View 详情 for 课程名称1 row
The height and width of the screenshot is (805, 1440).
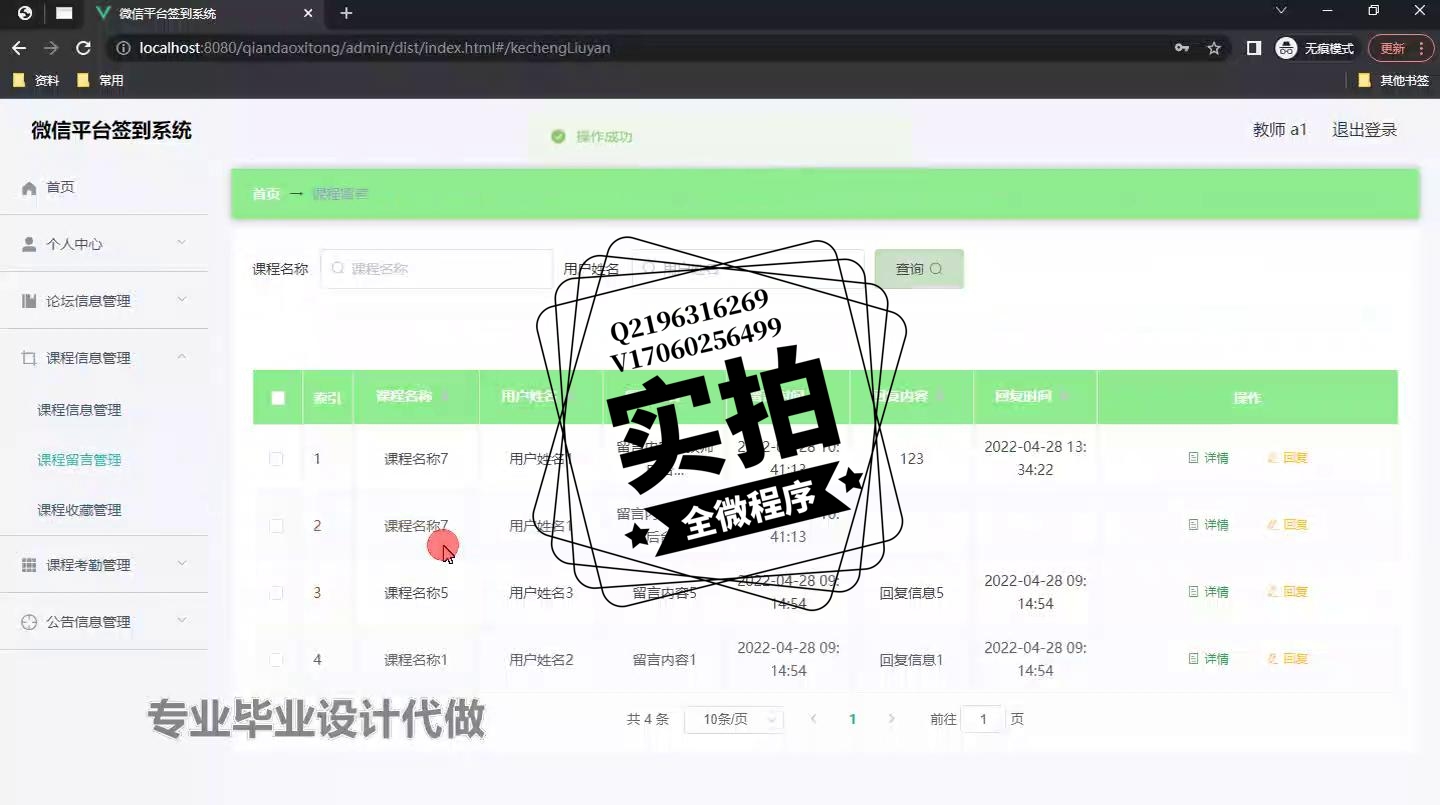point(1208,659)
